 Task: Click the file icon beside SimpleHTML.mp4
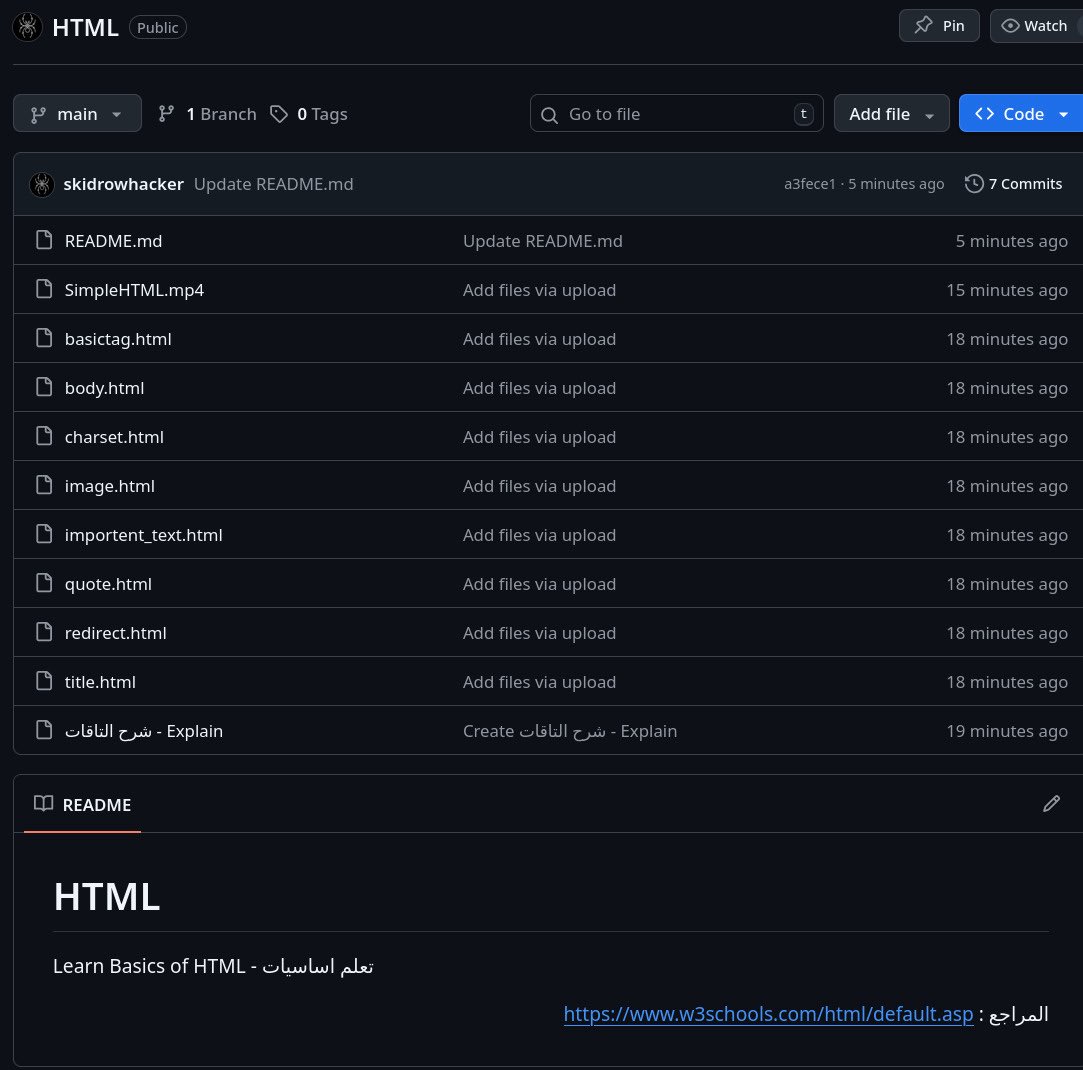[44, 289]
